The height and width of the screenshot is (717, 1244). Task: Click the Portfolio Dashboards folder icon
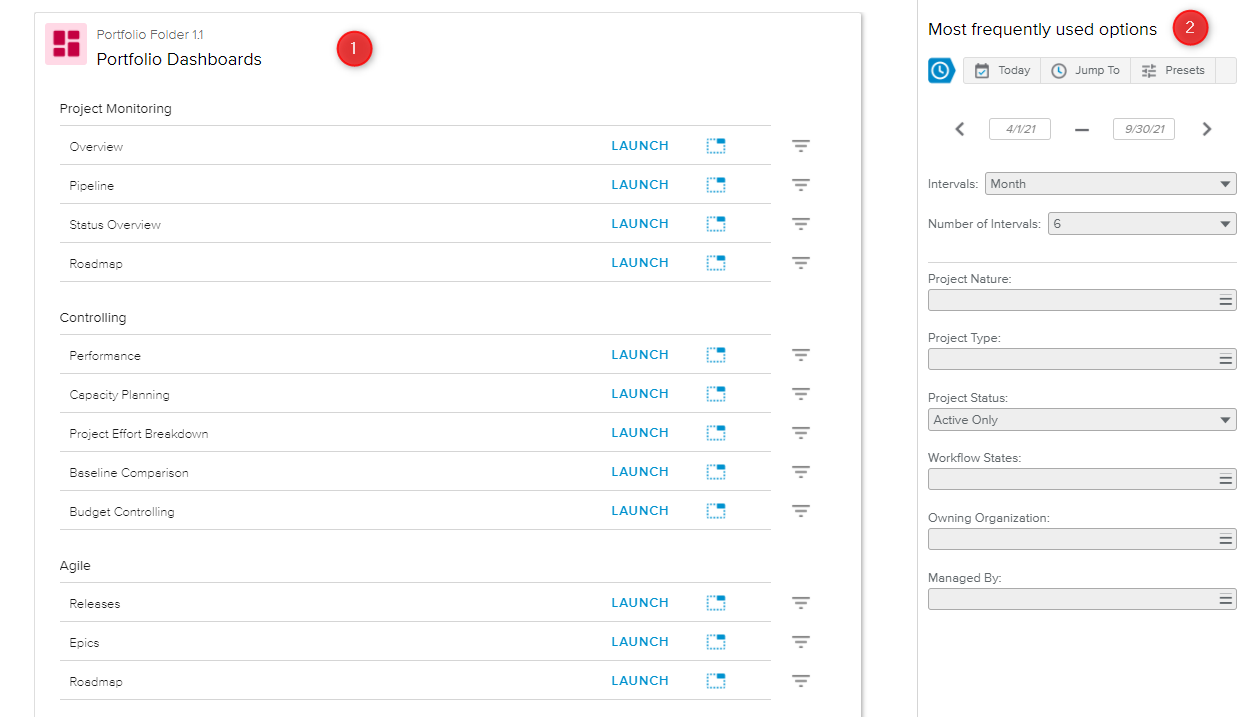coord(66,44)
